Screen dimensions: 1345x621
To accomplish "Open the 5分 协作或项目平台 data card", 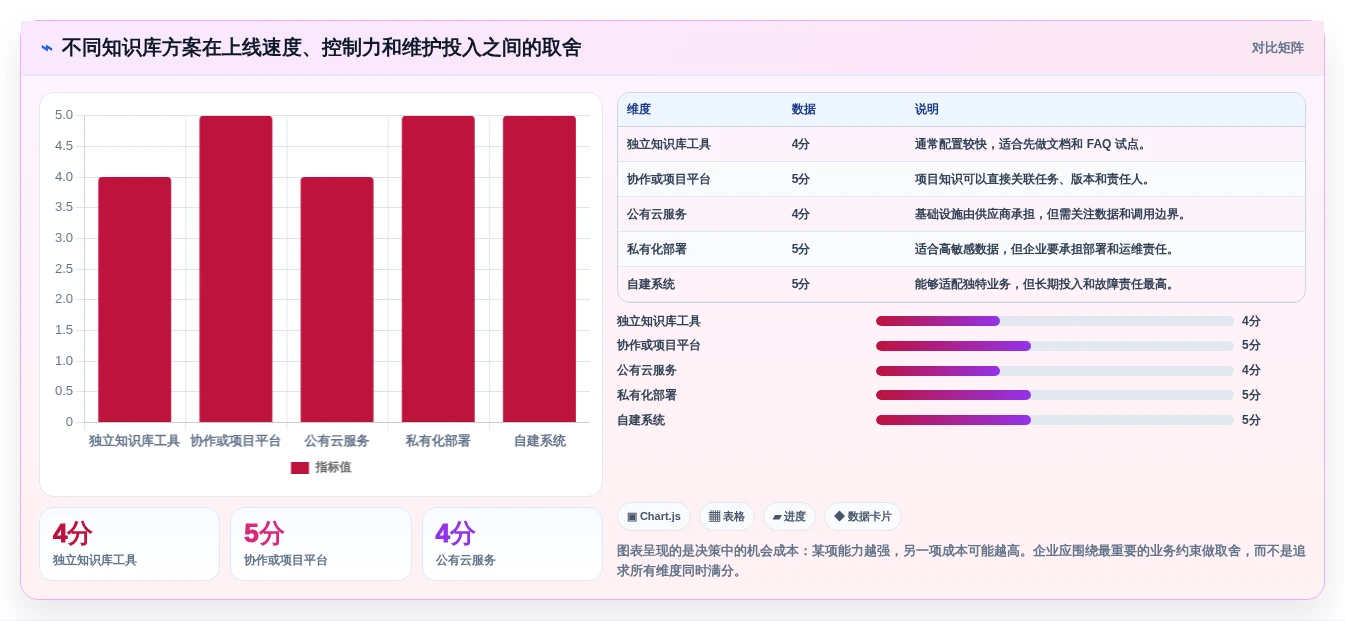I will pyautogui.click(x=321, y=544).
